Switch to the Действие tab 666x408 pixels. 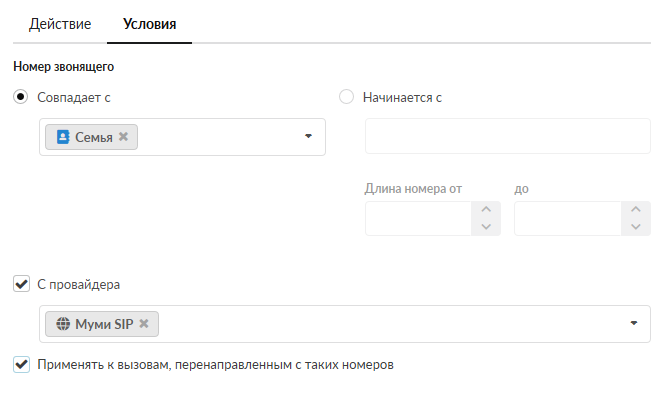59,23
